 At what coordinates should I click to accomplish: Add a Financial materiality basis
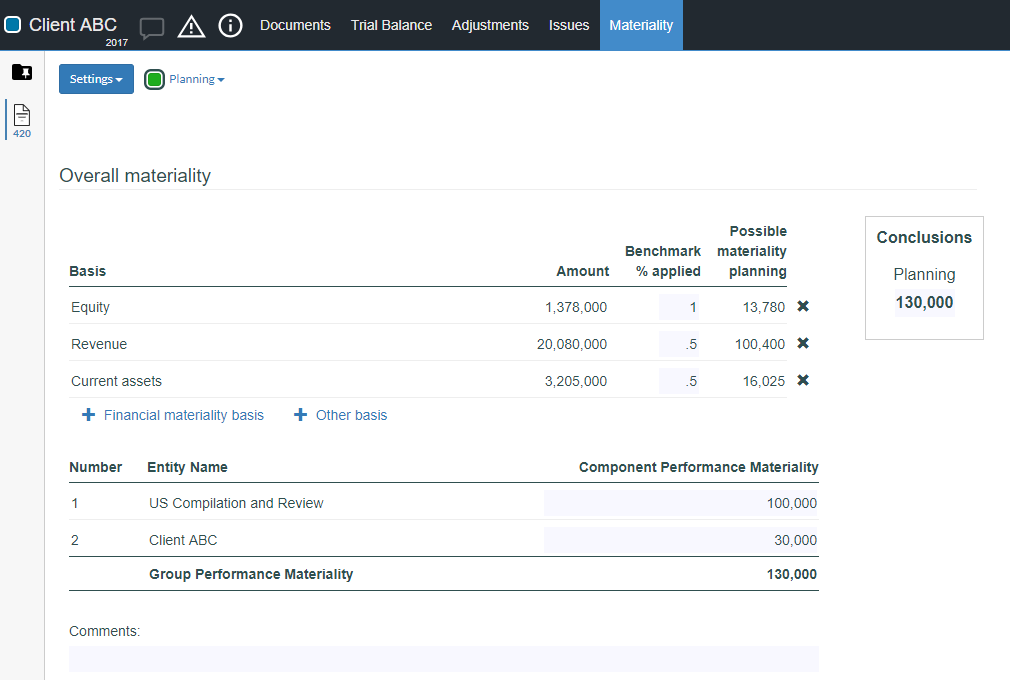[172, 414]
